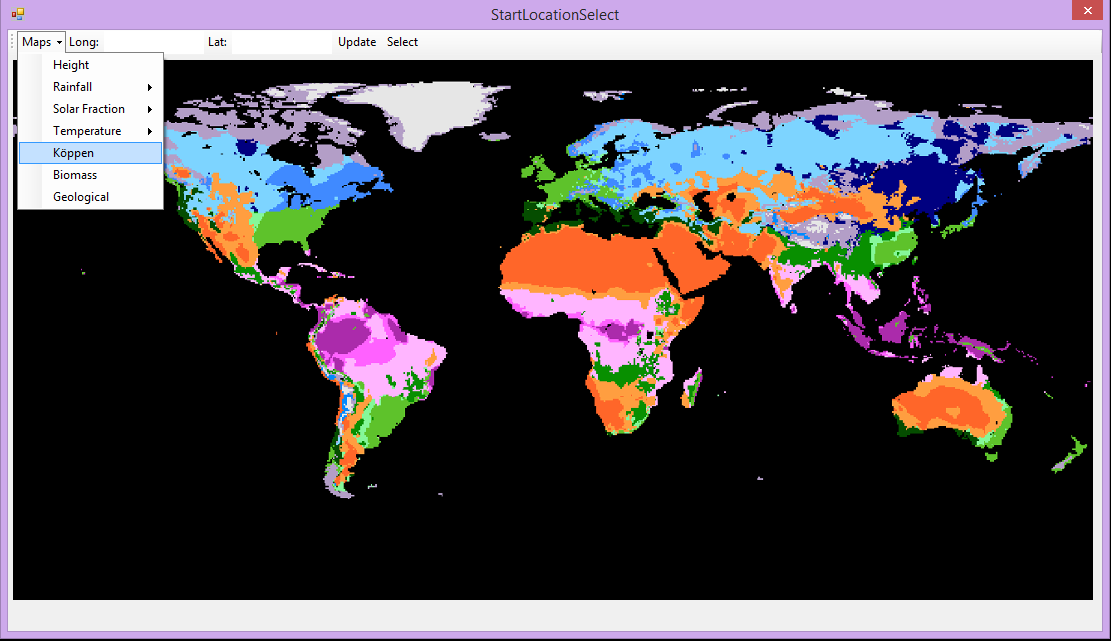Pick the Geological map entry

coord(81,197)
